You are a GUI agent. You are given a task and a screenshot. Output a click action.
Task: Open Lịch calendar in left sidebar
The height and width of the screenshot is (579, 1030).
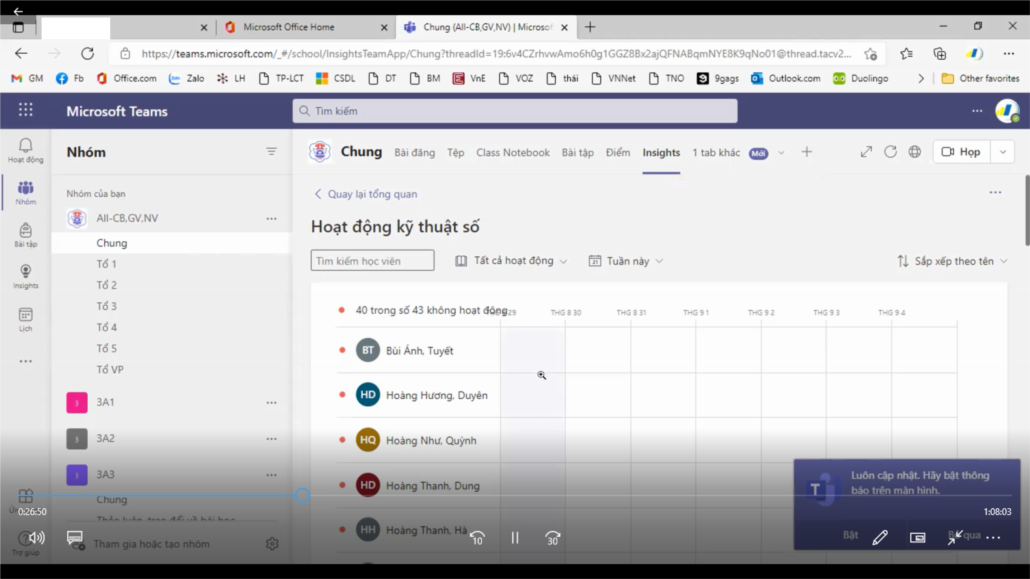pyautogui.click(x=25, y=319)
